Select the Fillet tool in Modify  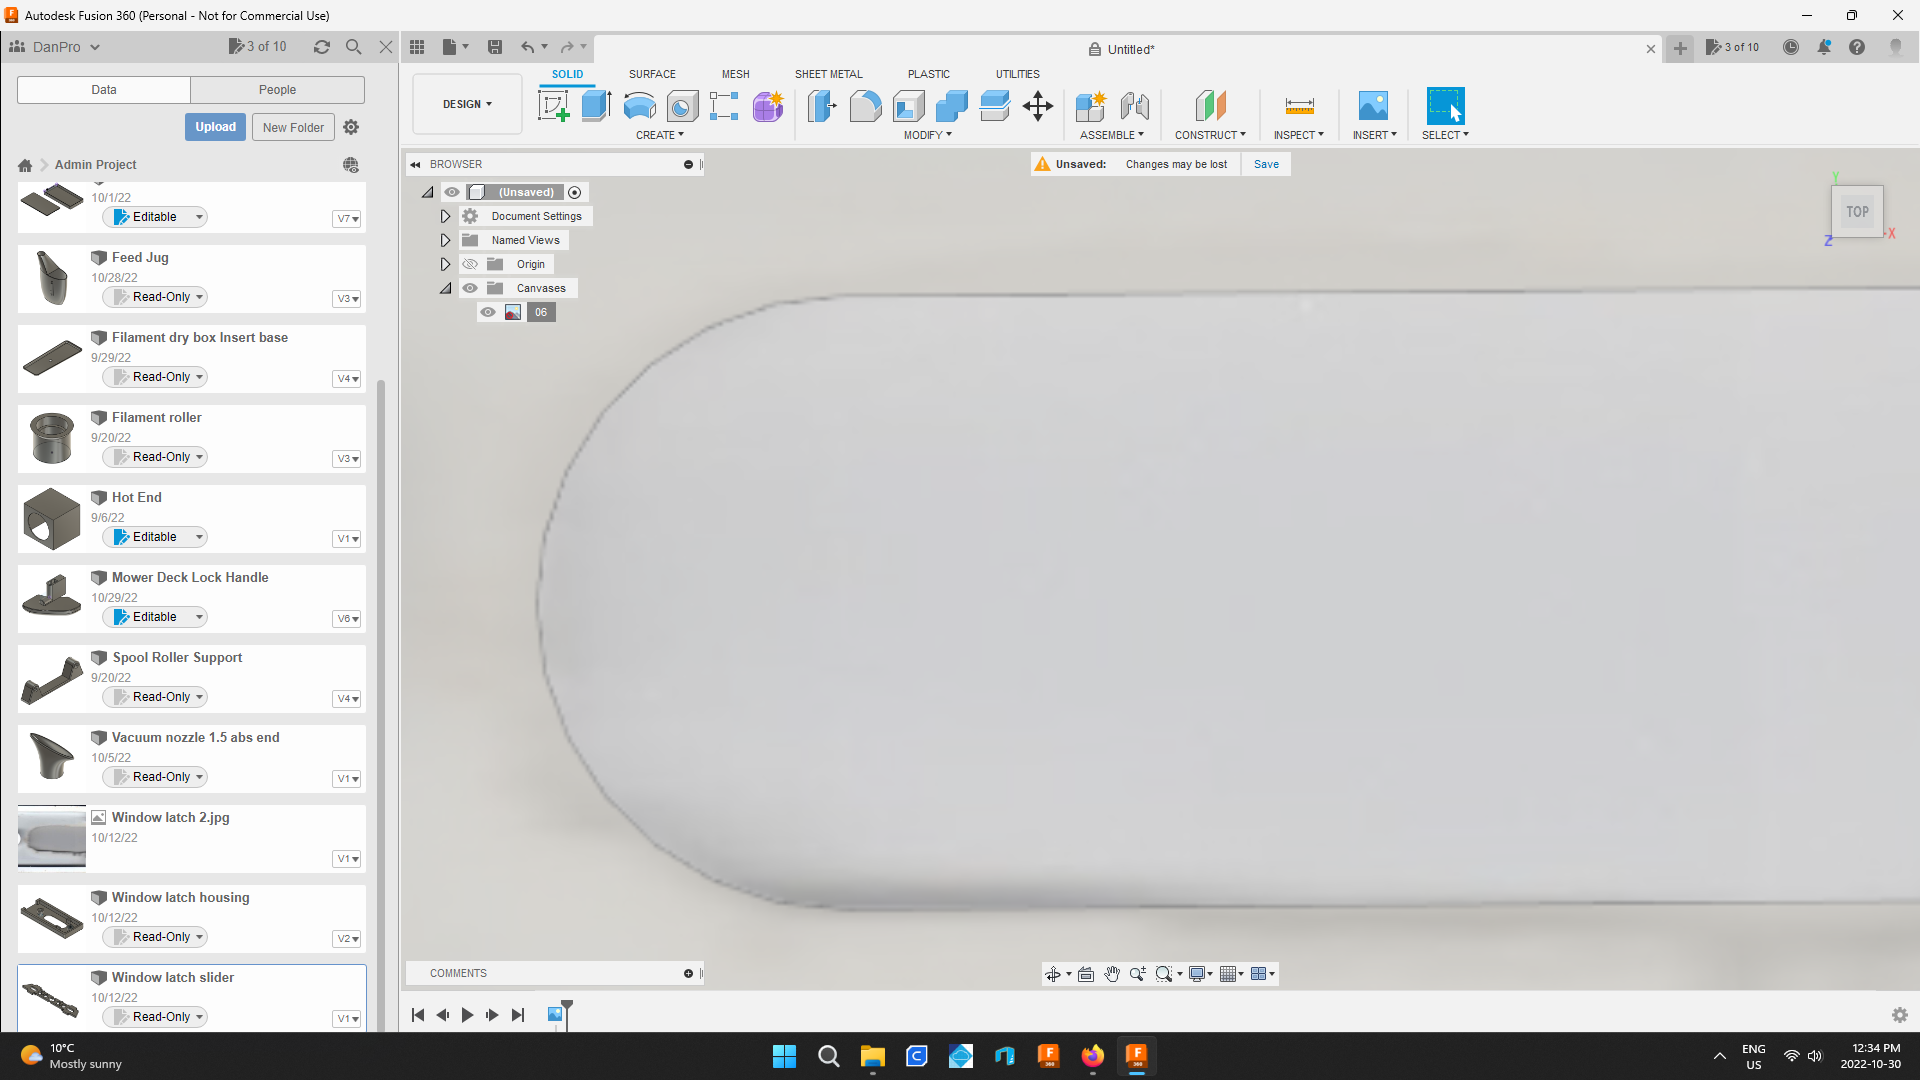(x=866, y=106)
